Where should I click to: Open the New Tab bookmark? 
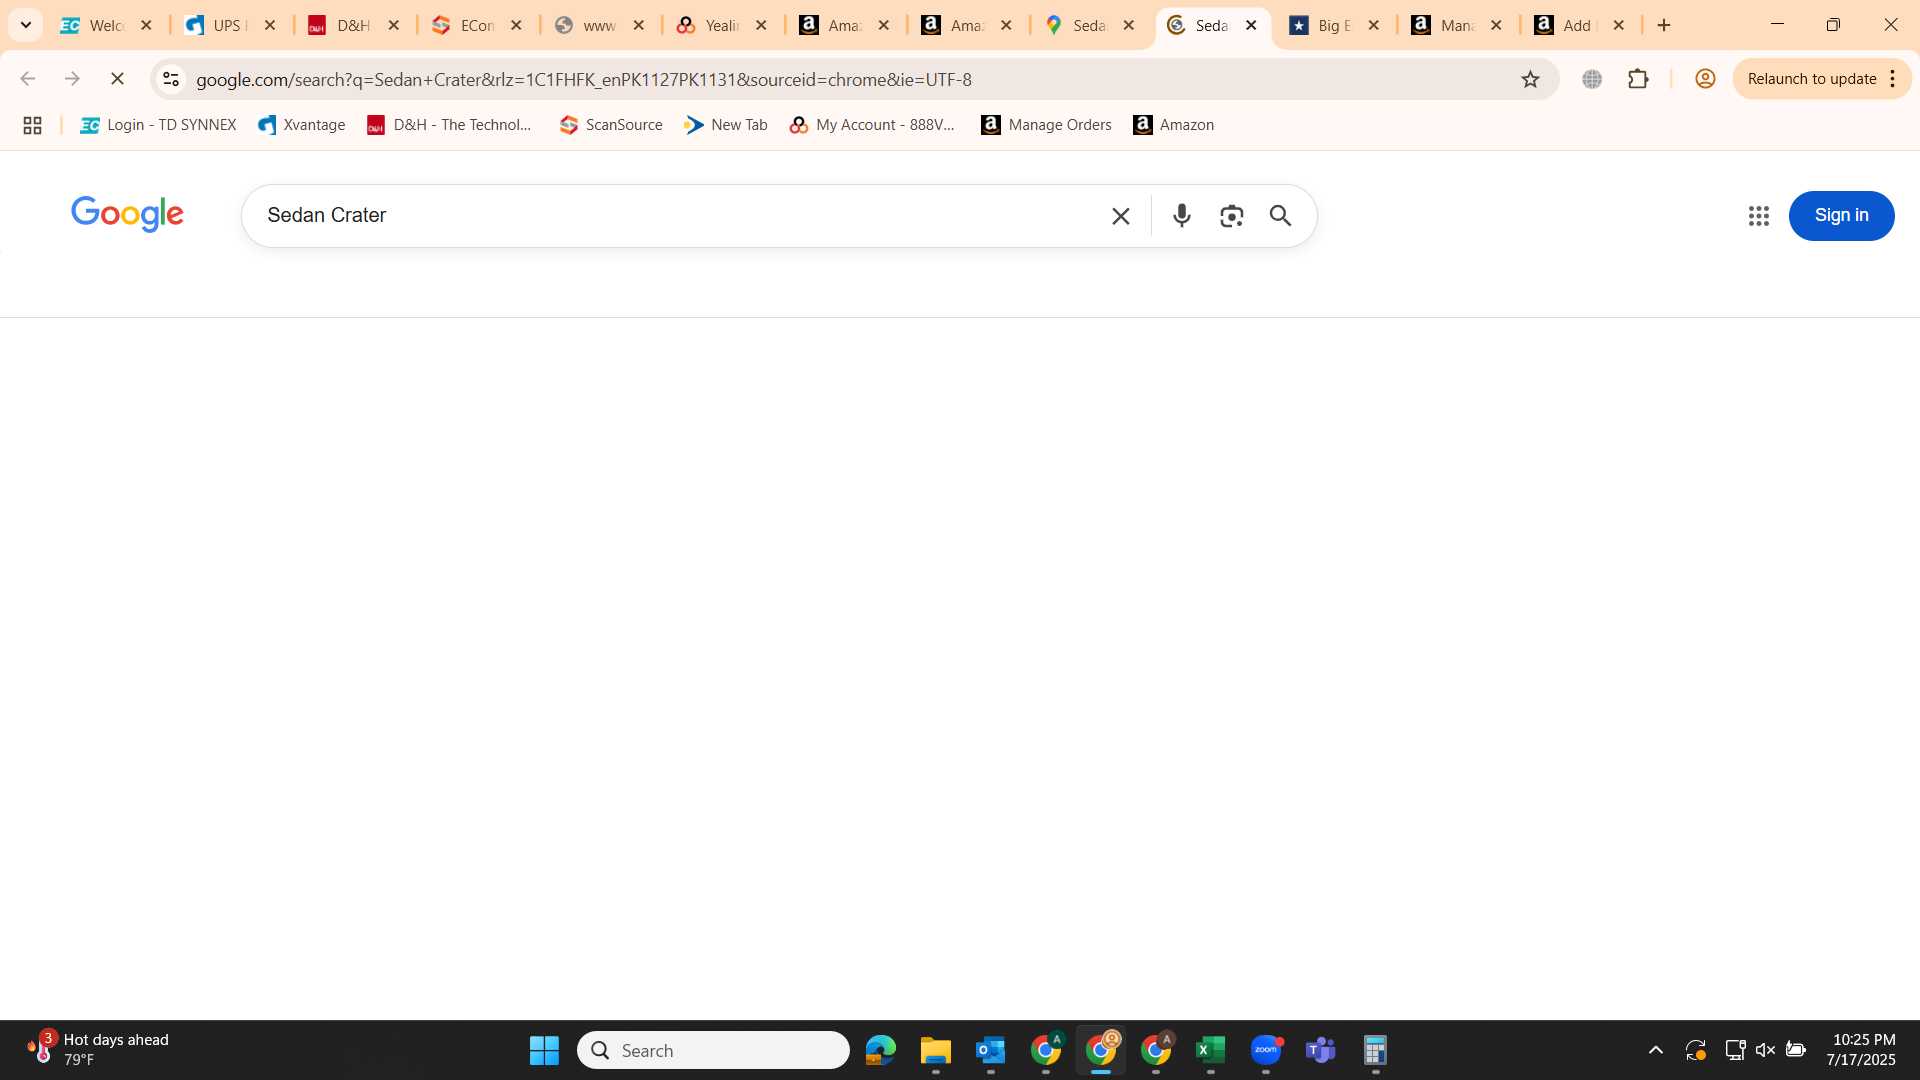(x=726, y=125)
